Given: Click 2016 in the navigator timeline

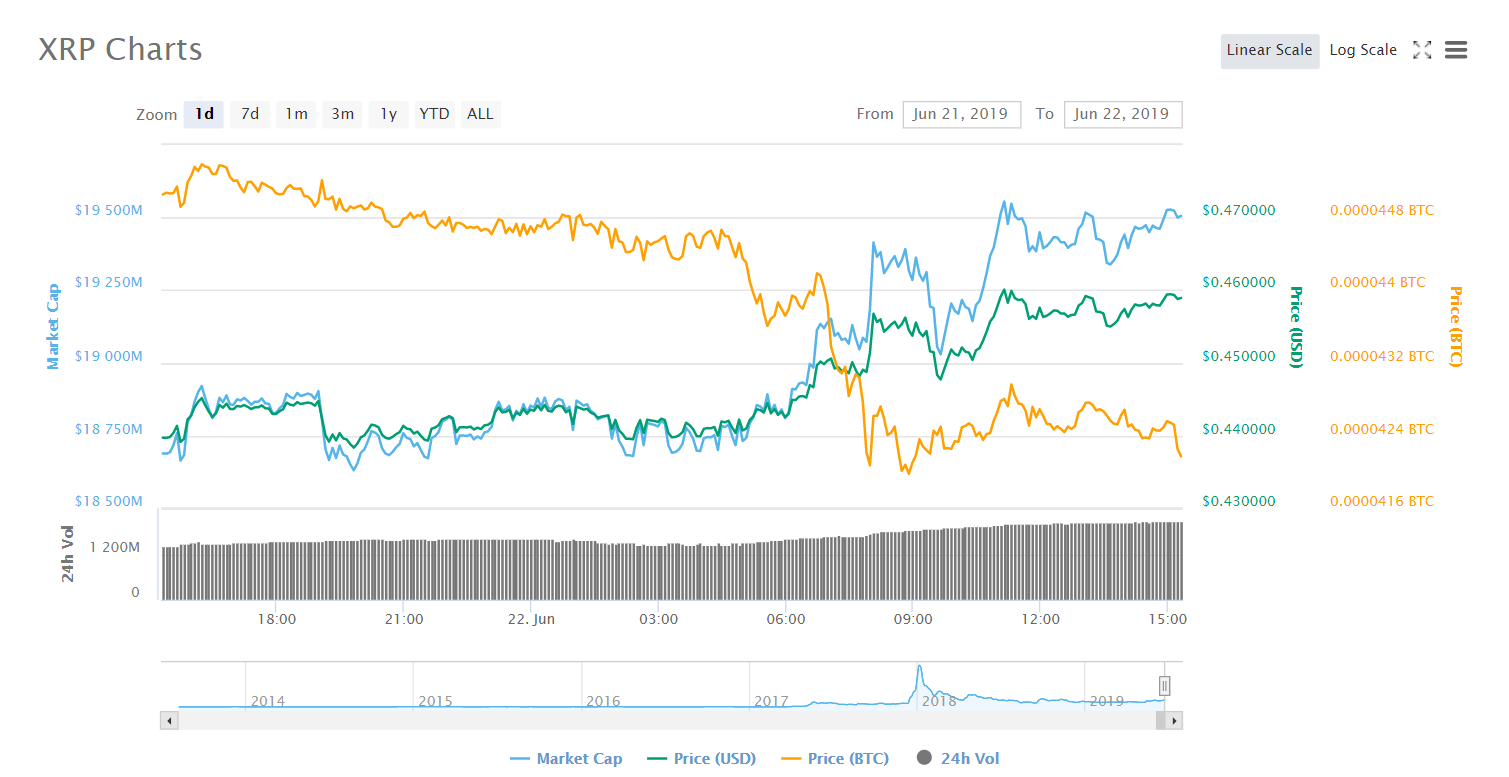Looking at the screenshot, I should [604, 701].
